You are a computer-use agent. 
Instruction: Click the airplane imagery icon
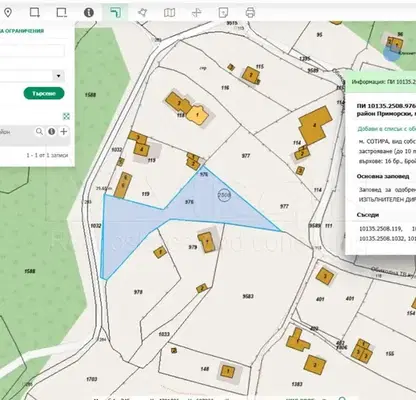tap(197, 13)
